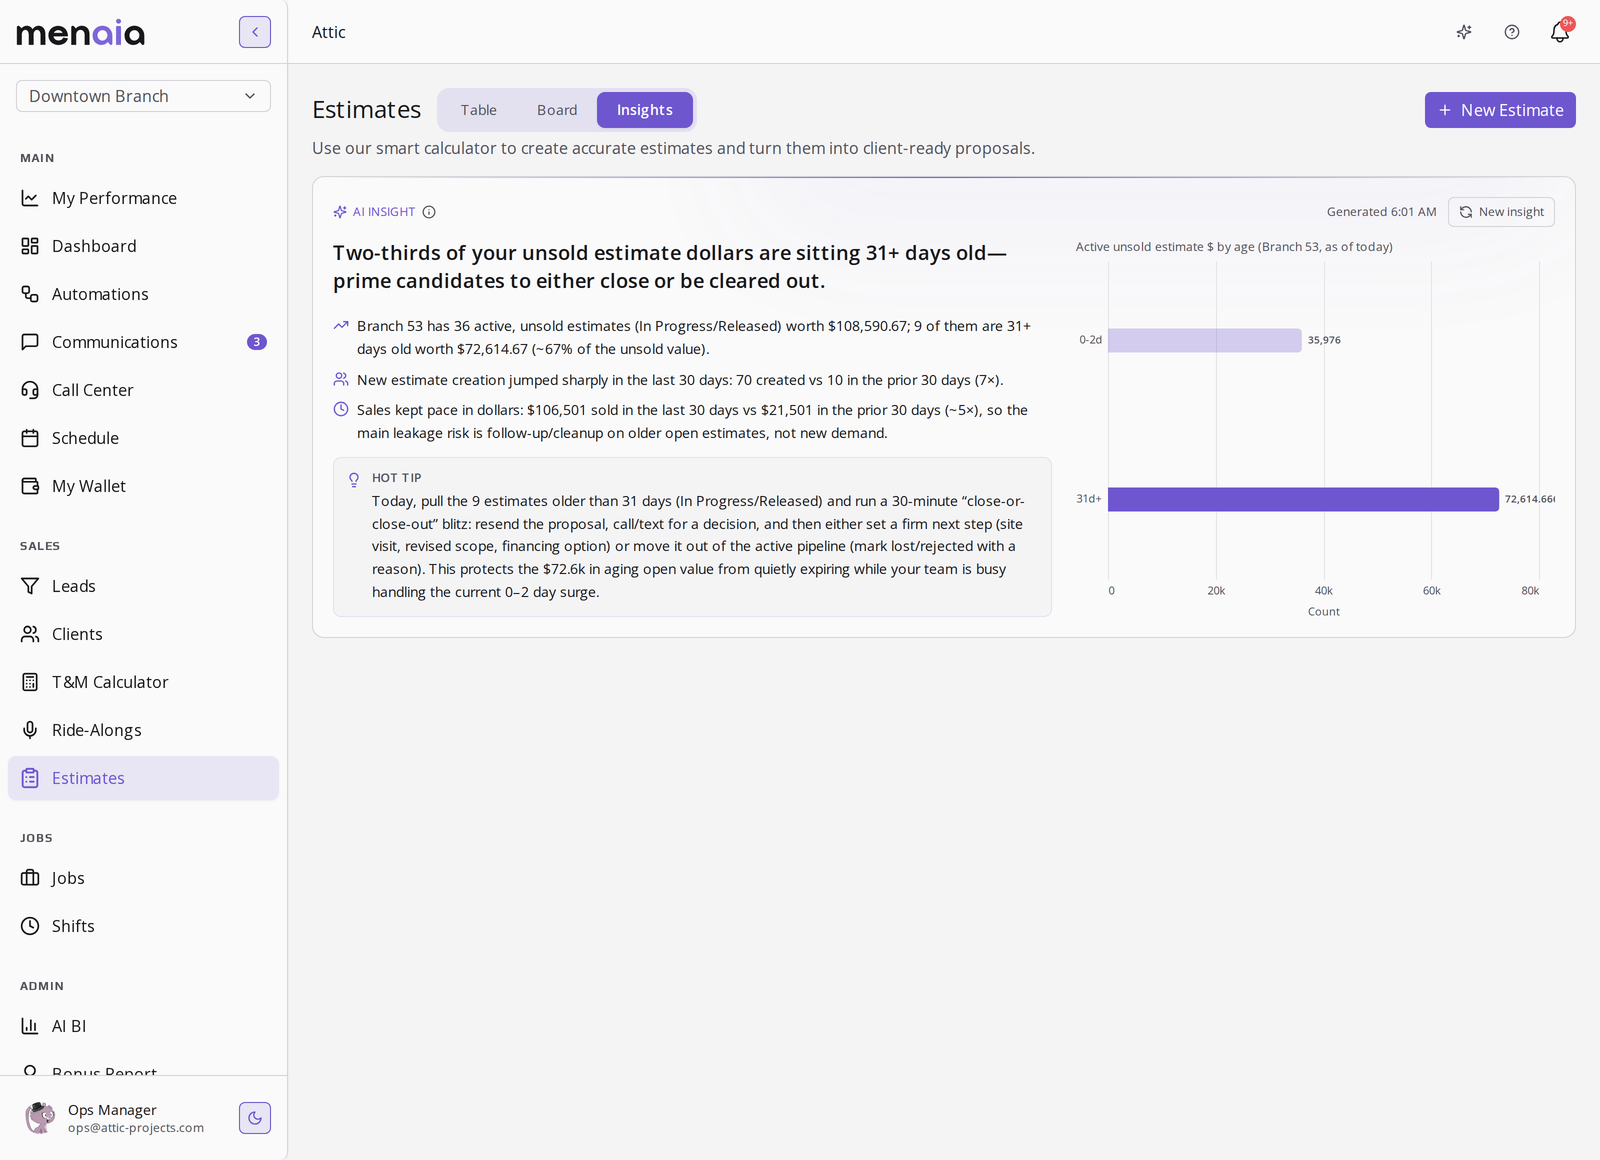1600x1160 pixels.
Task: Click the Jobs briefcase icon
Action: tap(30, 878)
